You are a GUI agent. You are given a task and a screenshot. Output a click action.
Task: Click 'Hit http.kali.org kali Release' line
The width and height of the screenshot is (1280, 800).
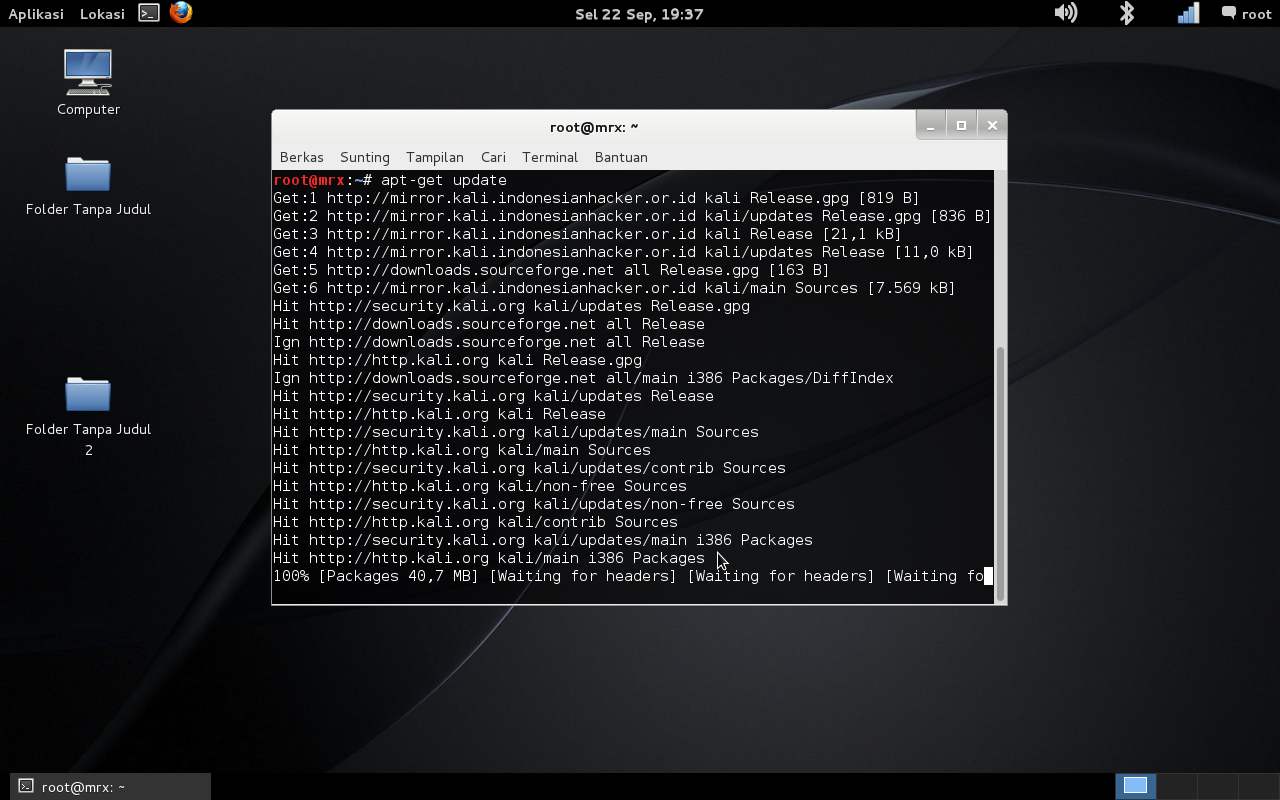click(x=439, y=414)
